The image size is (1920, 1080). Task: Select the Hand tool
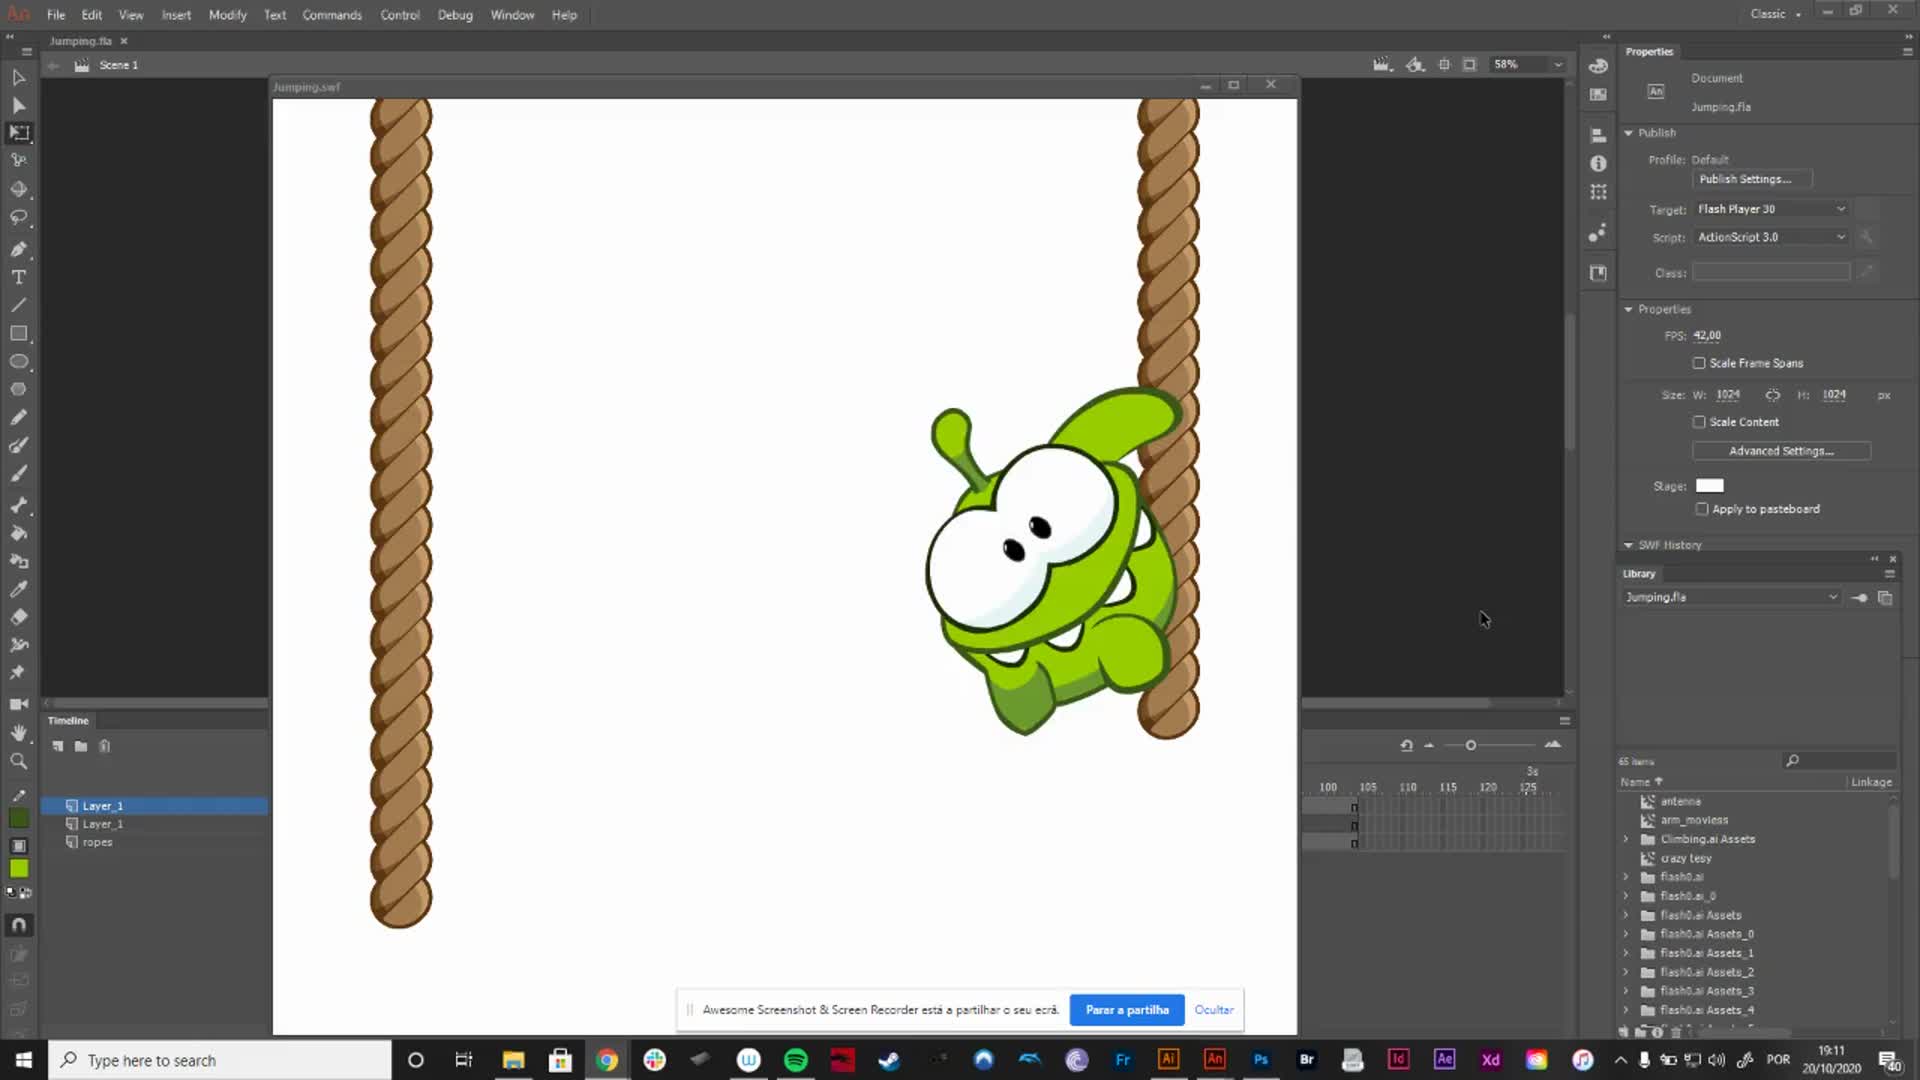[18, 732]
